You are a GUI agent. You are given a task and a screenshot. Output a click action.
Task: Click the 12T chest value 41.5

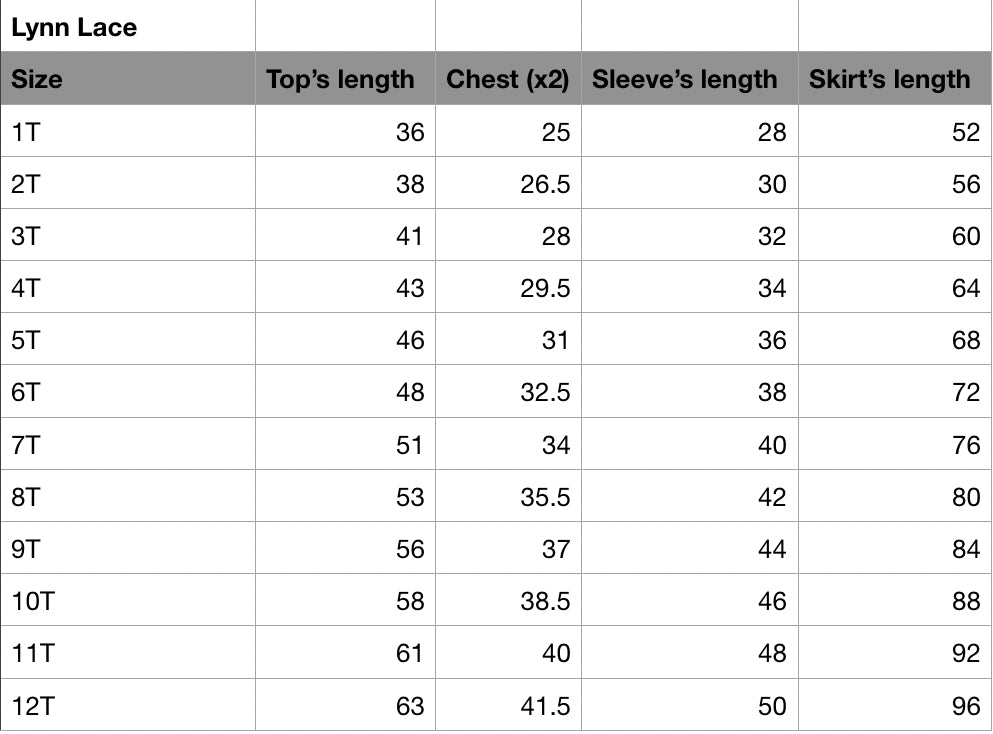[x=545, y=706]
